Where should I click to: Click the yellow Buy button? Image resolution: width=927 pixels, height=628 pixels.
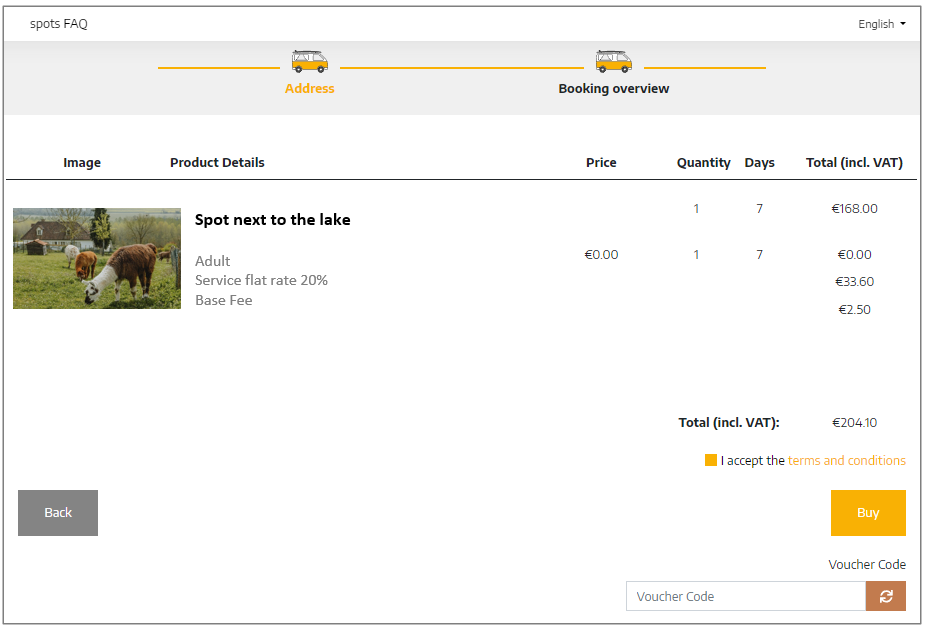(868, 513)
